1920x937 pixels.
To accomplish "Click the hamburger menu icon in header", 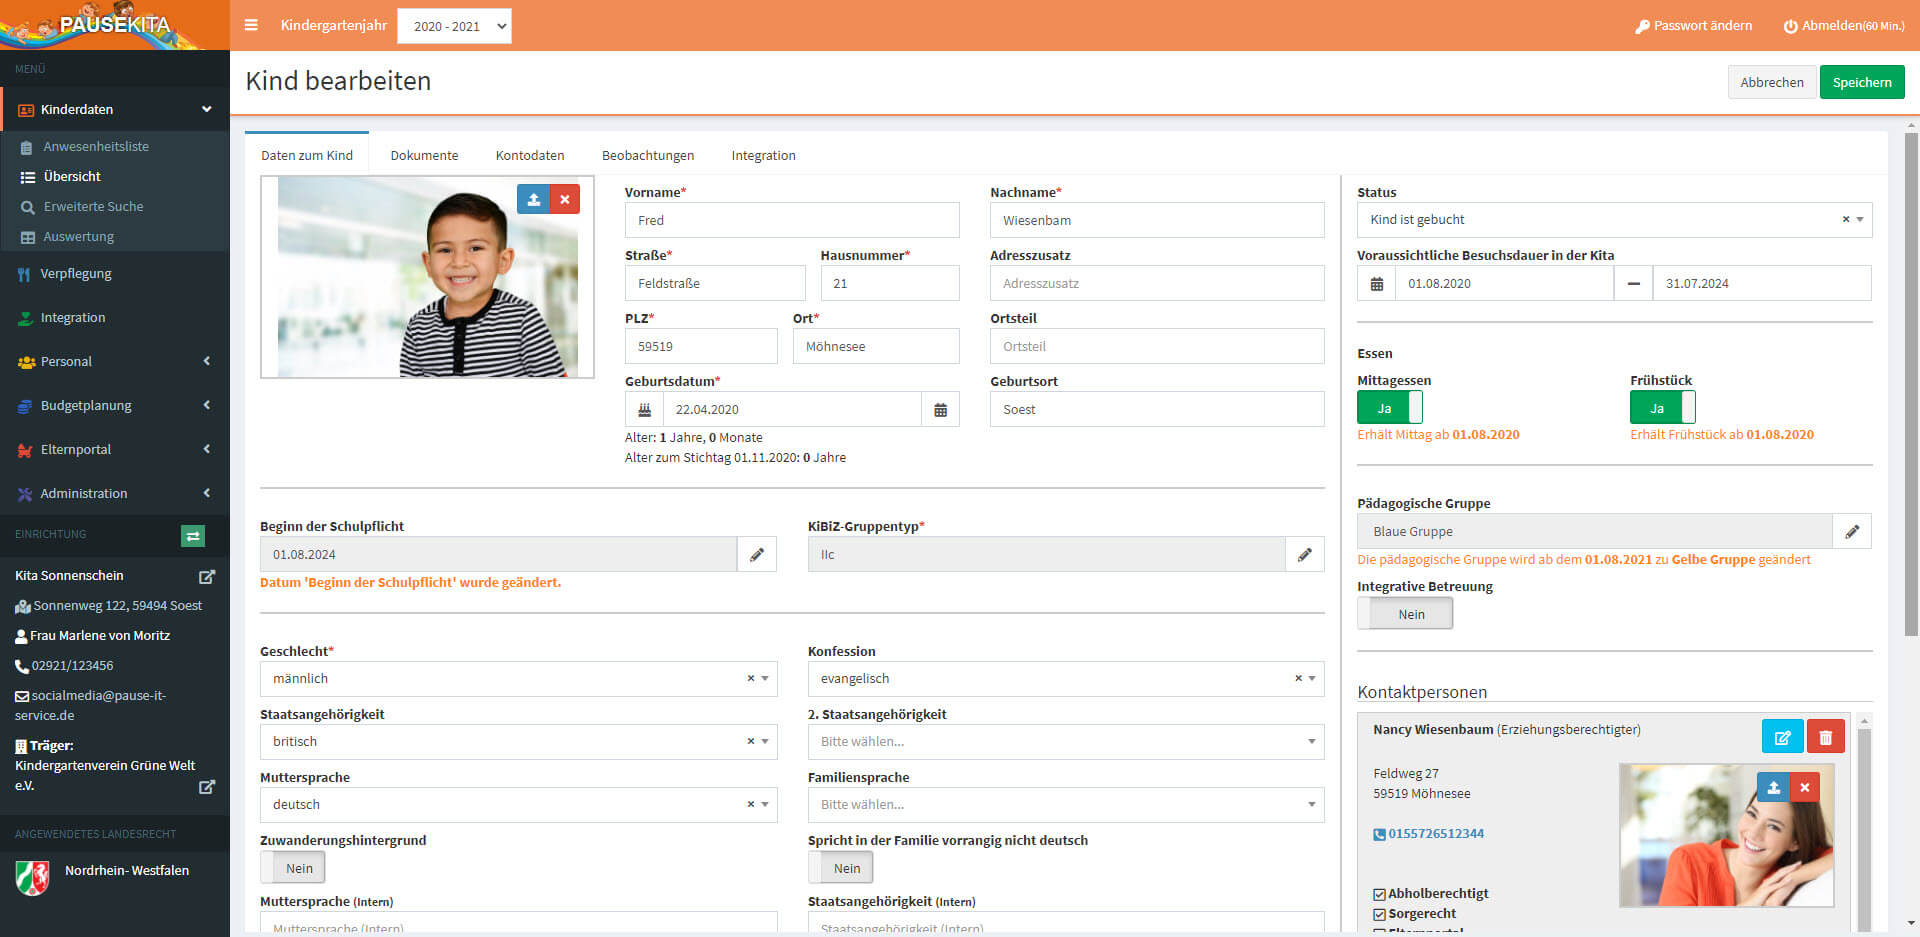I will (x=251, y=25).
